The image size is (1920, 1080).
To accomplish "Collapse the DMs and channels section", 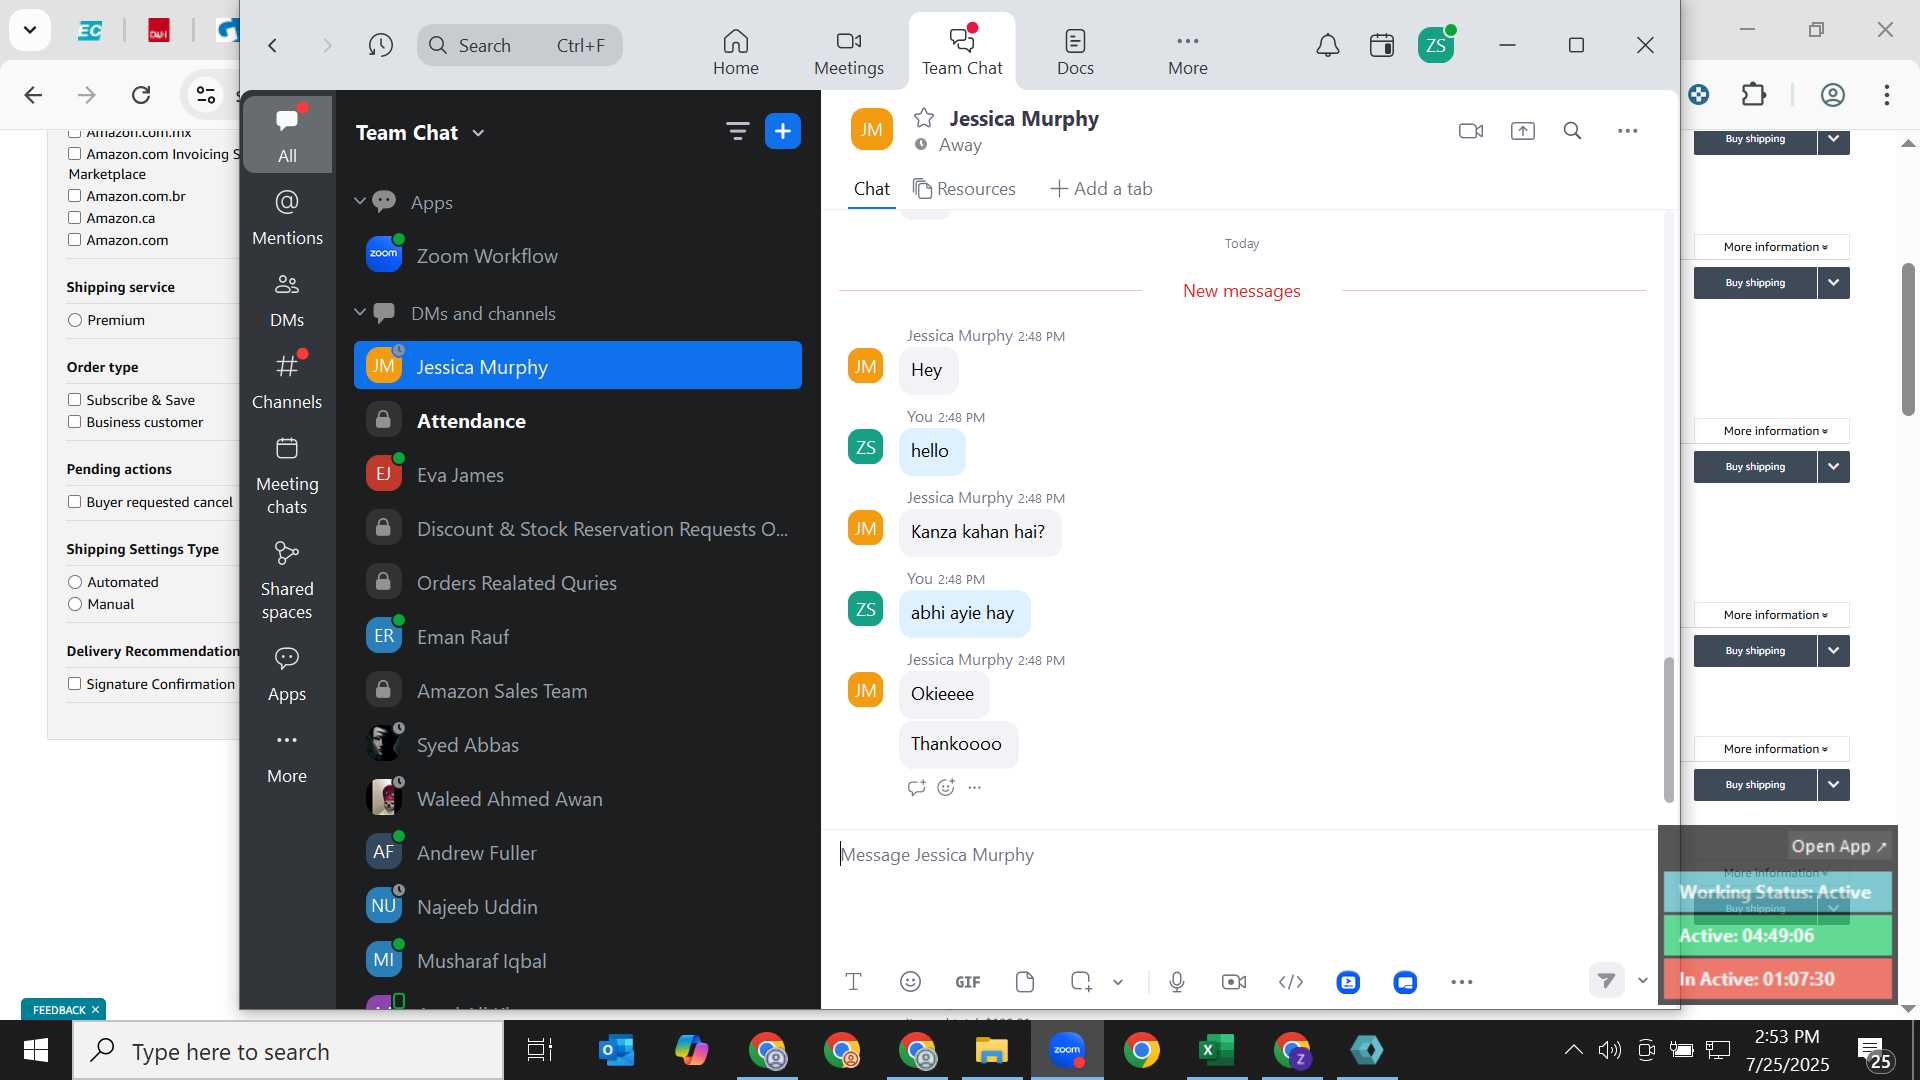I will pyautogui.click(x=360, y=313).
